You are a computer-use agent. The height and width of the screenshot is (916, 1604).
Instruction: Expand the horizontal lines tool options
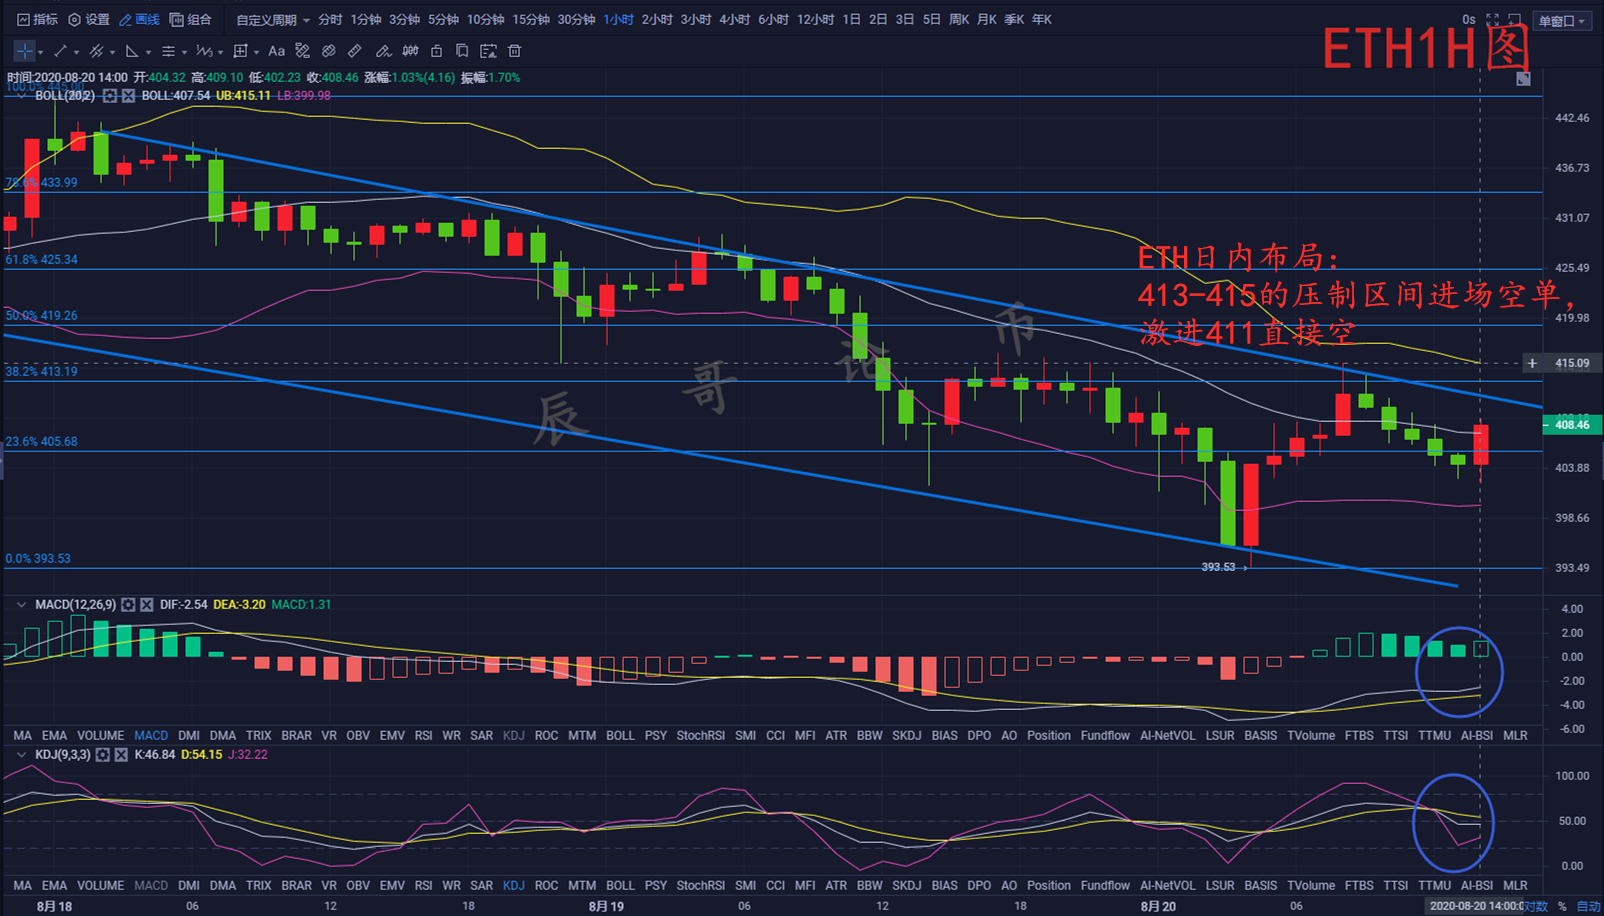pyautogui.click(x=184, y=52)
